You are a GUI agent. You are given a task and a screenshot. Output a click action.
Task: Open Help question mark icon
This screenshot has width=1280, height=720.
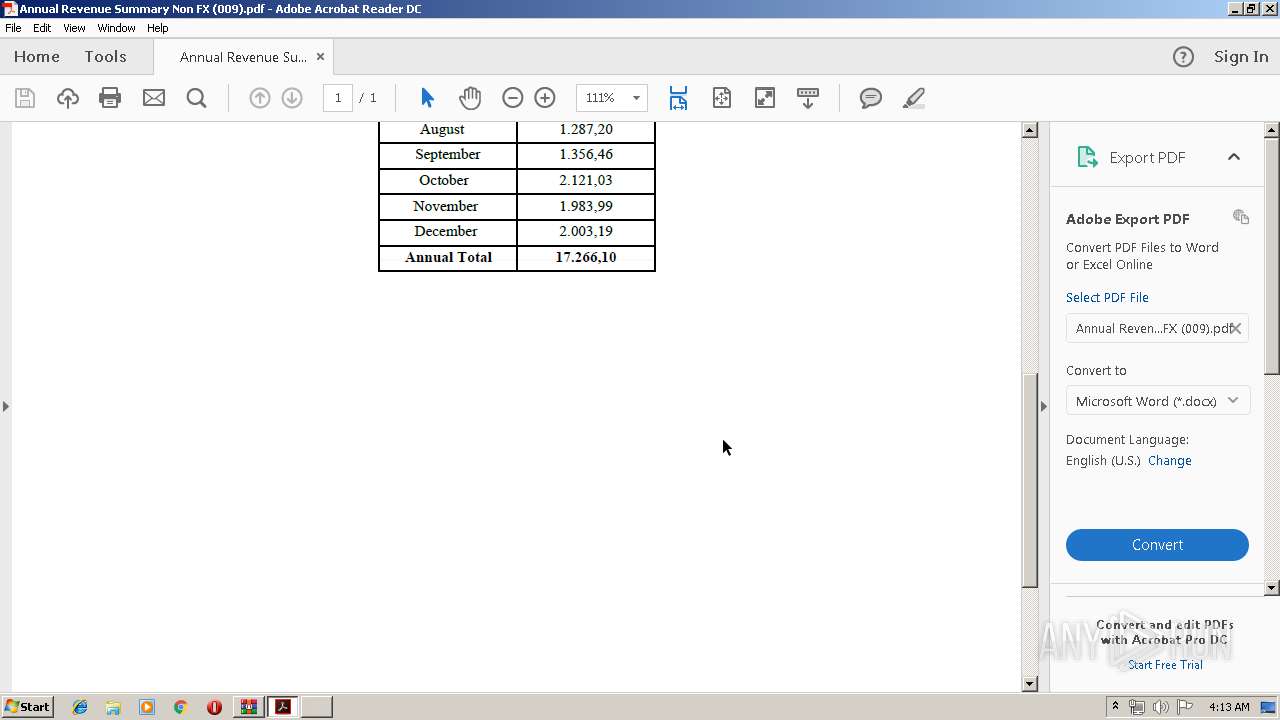point(1183,57)
